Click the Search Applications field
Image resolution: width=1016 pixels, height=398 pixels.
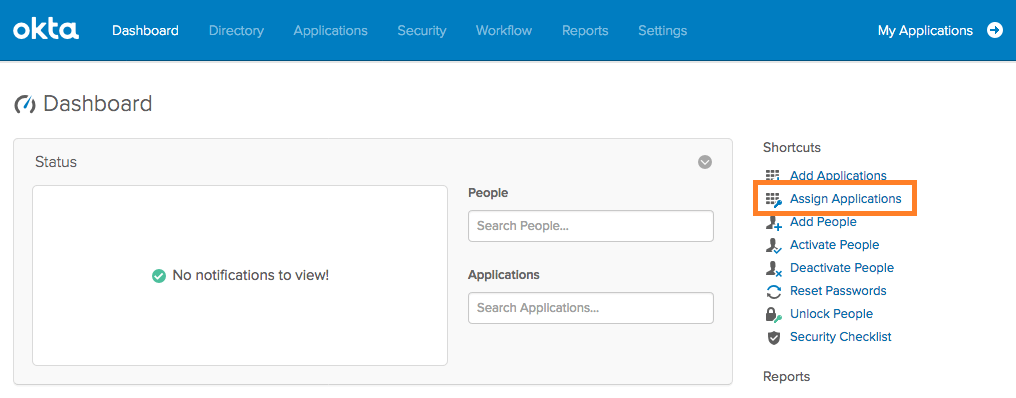click(591, 308)
